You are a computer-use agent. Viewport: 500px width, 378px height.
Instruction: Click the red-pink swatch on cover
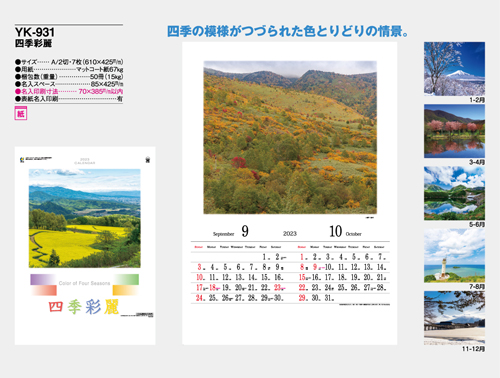[44, 290]
